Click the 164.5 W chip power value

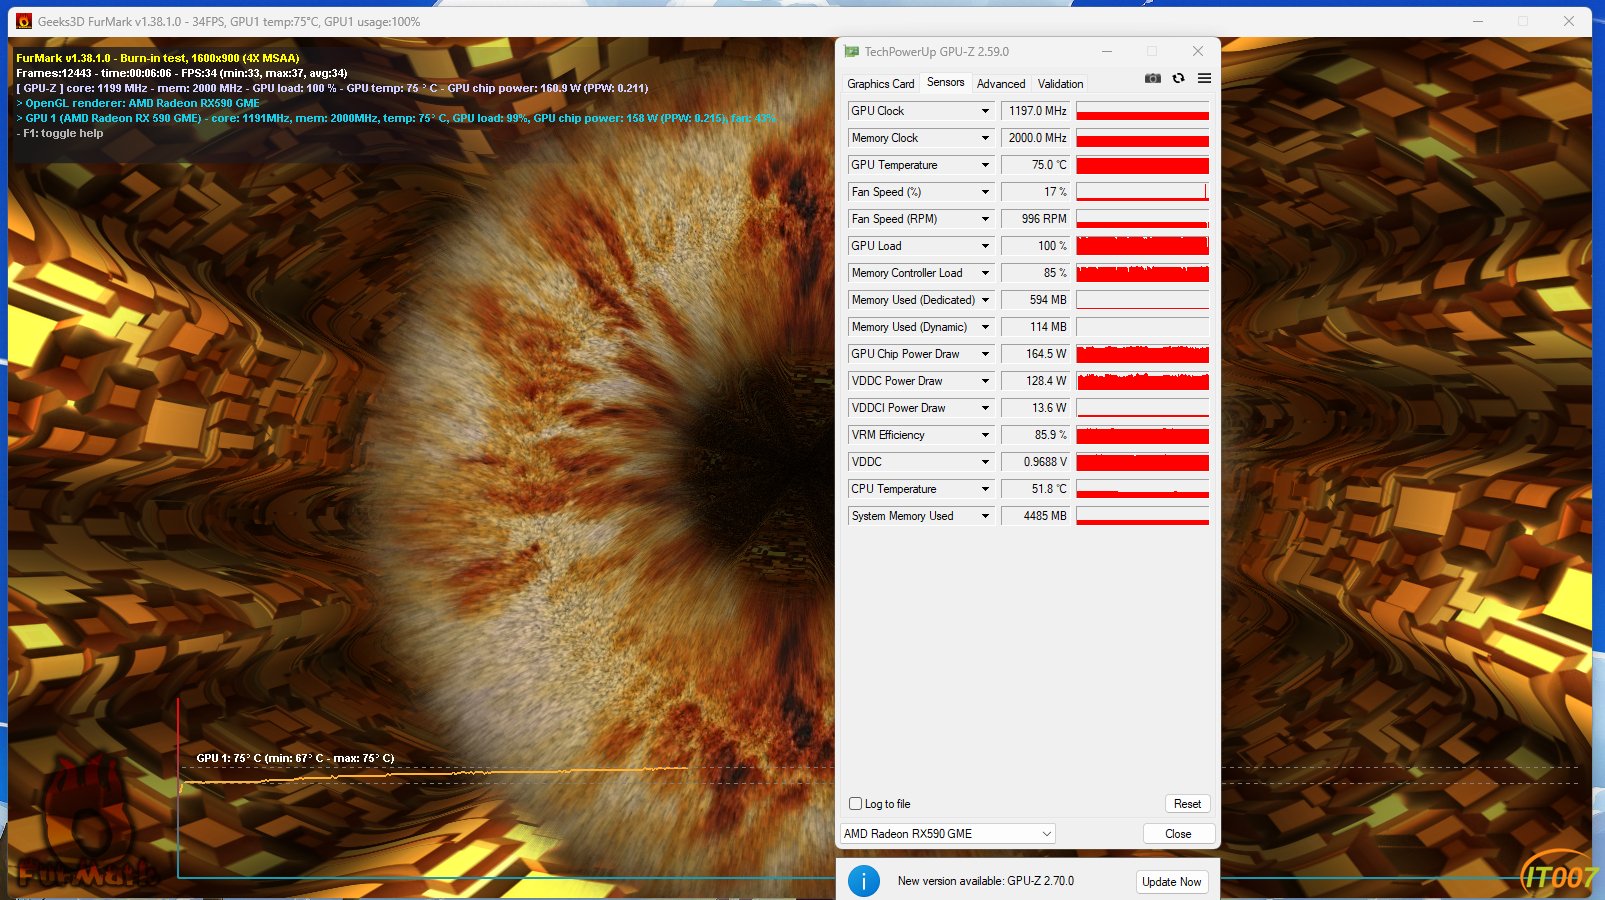pos(1036,354)
